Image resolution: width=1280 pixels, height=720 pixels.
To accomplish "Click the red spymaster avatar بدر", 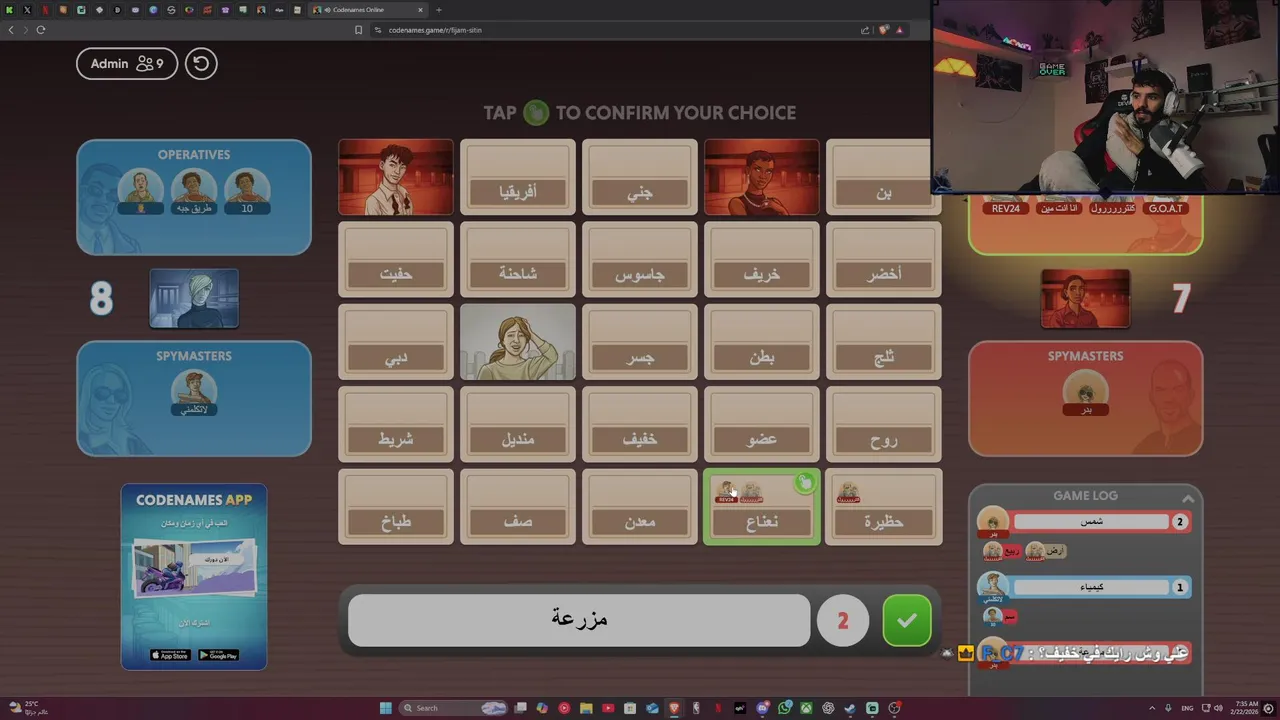I will click(1085, 392).
